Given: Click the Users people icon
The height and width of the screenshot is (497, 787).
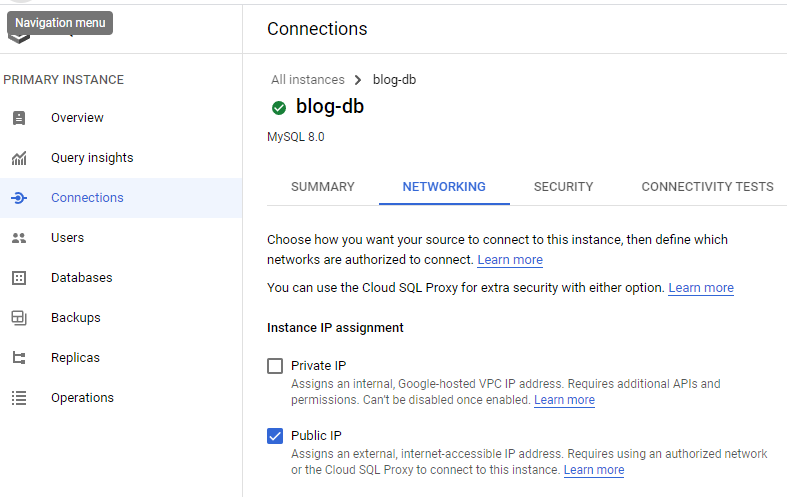Looking at the screenshot, I should pos(19,238).
